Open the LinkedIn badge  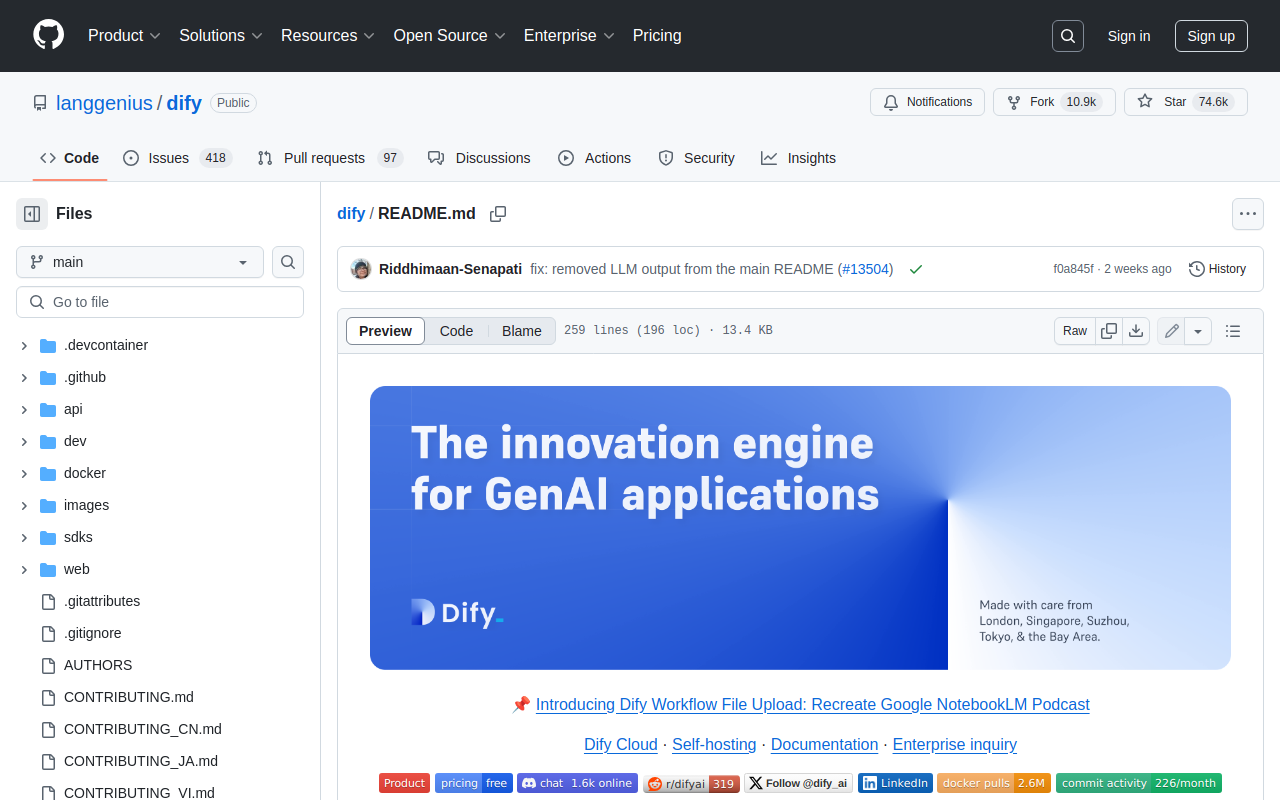coord(895,783)
